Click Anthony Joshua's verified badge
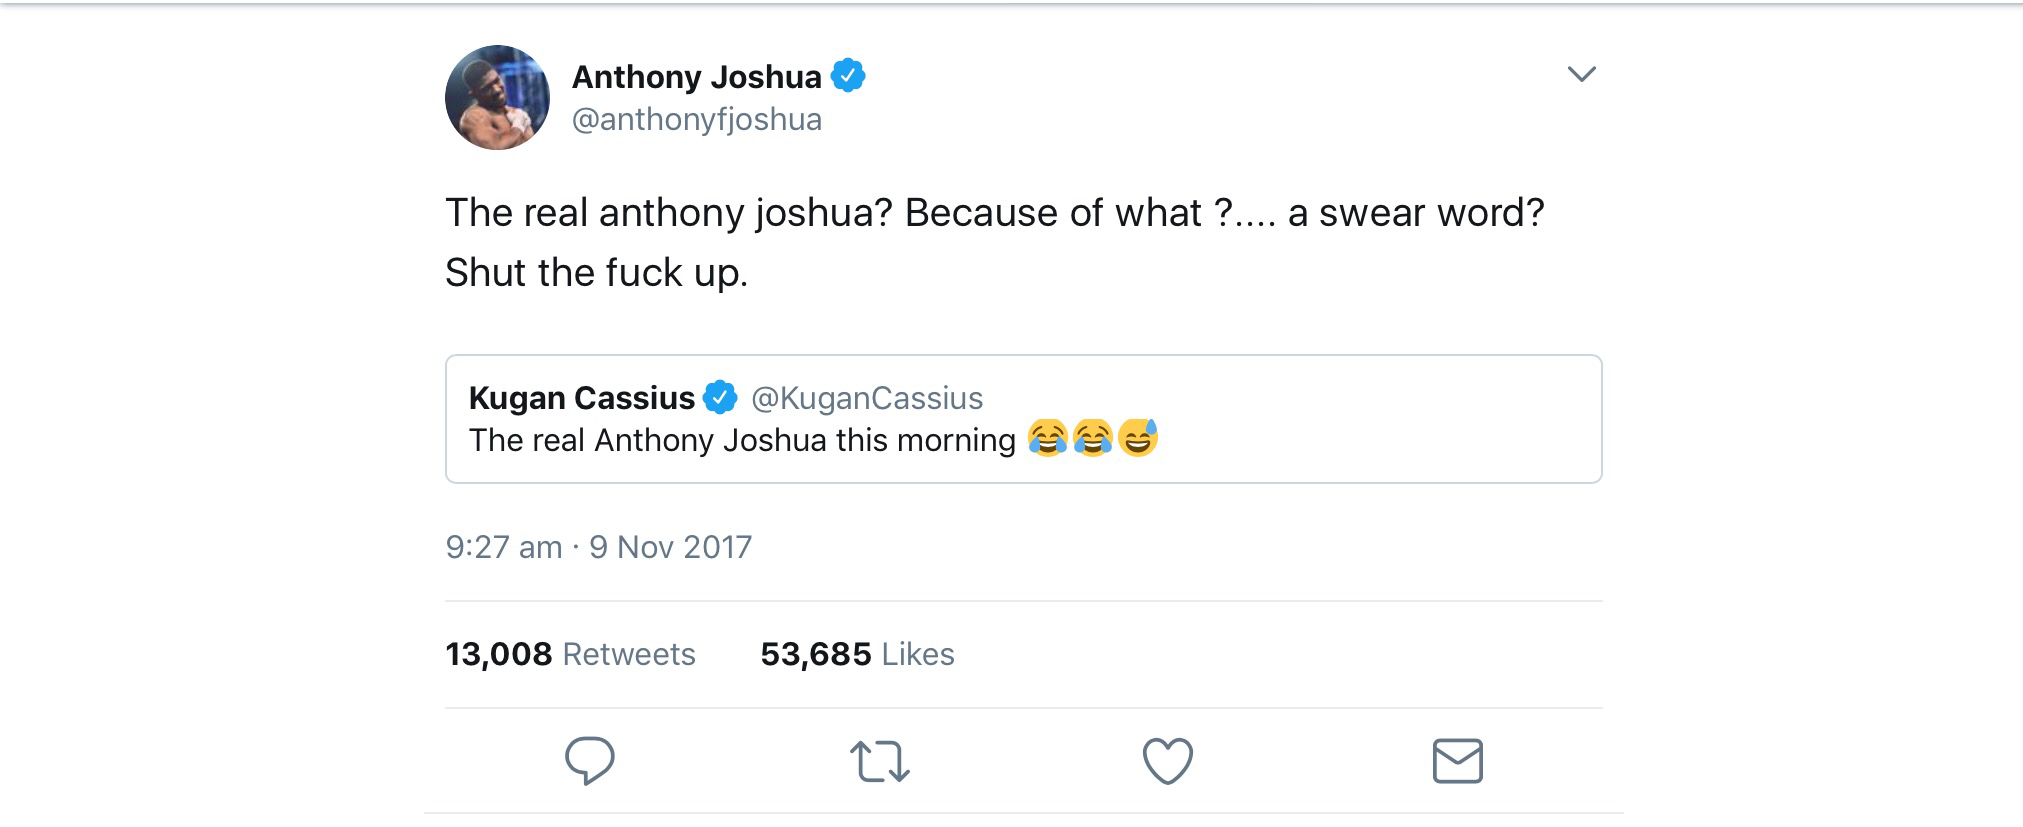 pyautogui.click(x=848, y=76)
